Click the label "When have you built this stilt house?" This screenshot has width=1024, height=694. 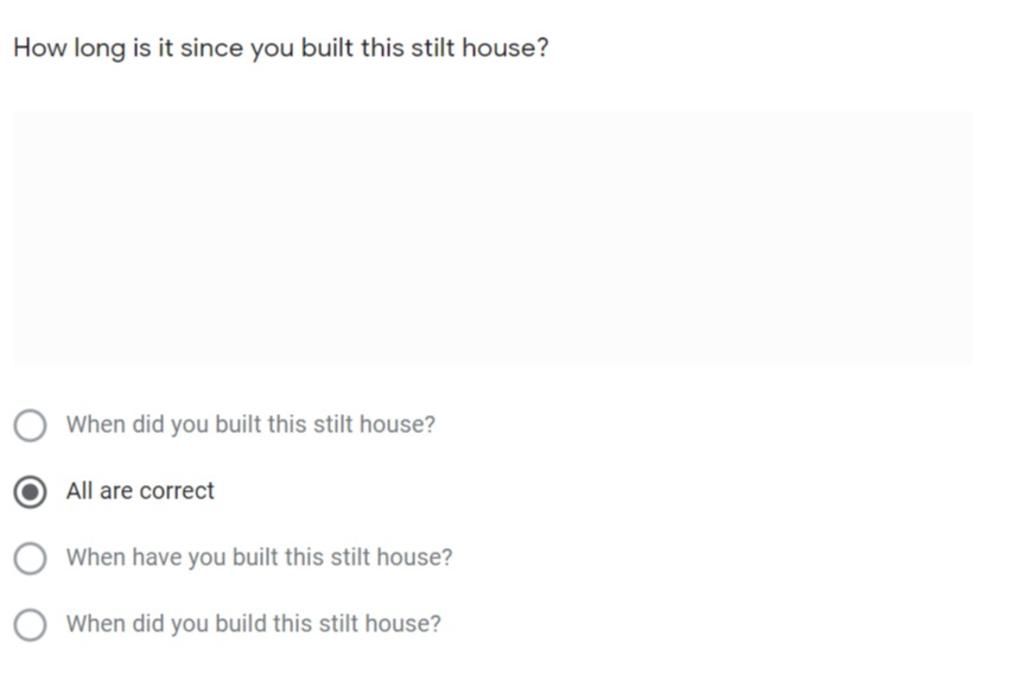(259, 558)
